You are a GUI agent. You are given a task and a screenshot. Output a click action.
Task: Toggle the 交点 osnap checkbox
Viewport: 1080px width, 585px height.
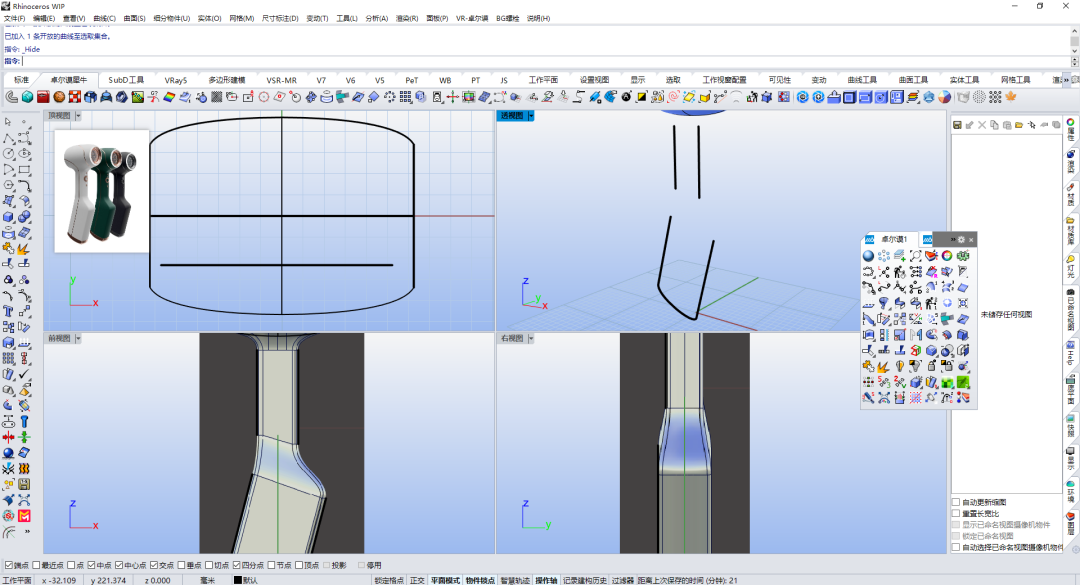(154, 565)
